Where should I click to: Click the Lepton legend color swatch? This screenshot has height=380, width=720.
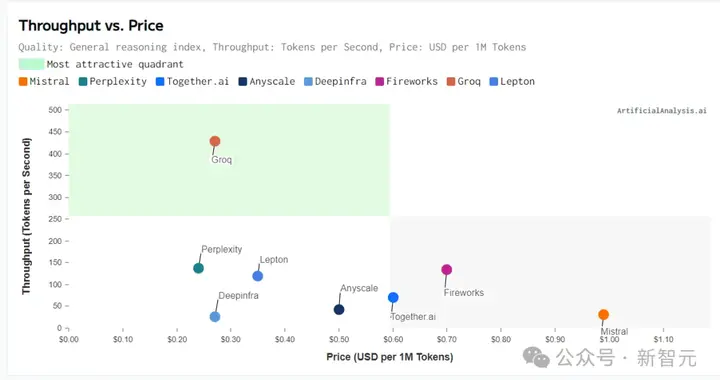(x=494, y=82)
